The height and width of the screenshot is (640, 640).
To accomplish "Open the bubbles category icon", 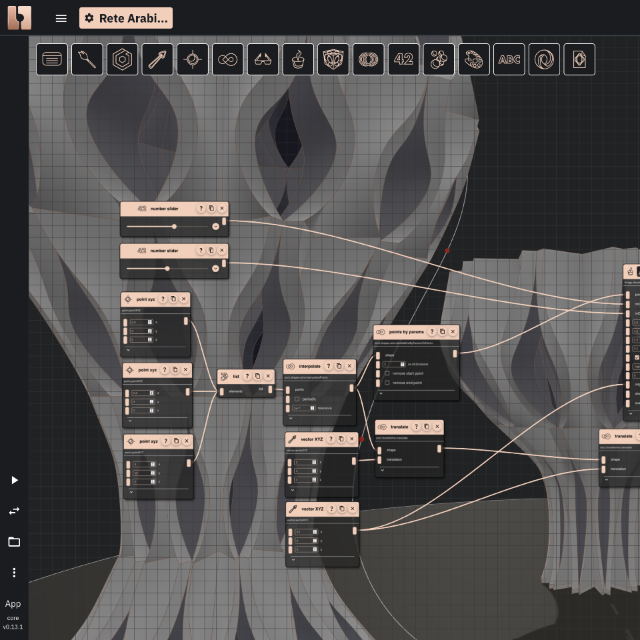I will coord(439,59).
